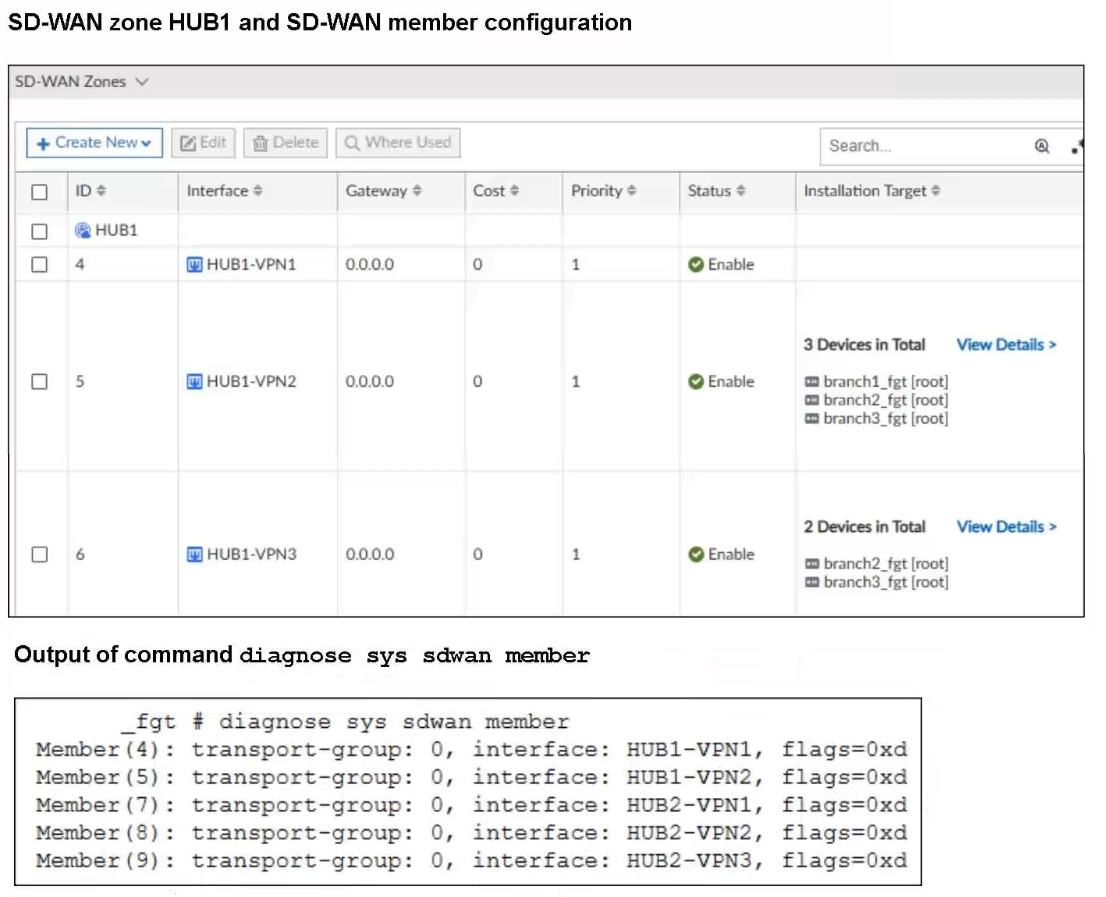Click the Edit button
The width and height of the screenshot is (1106, 897).
[203, 142]
